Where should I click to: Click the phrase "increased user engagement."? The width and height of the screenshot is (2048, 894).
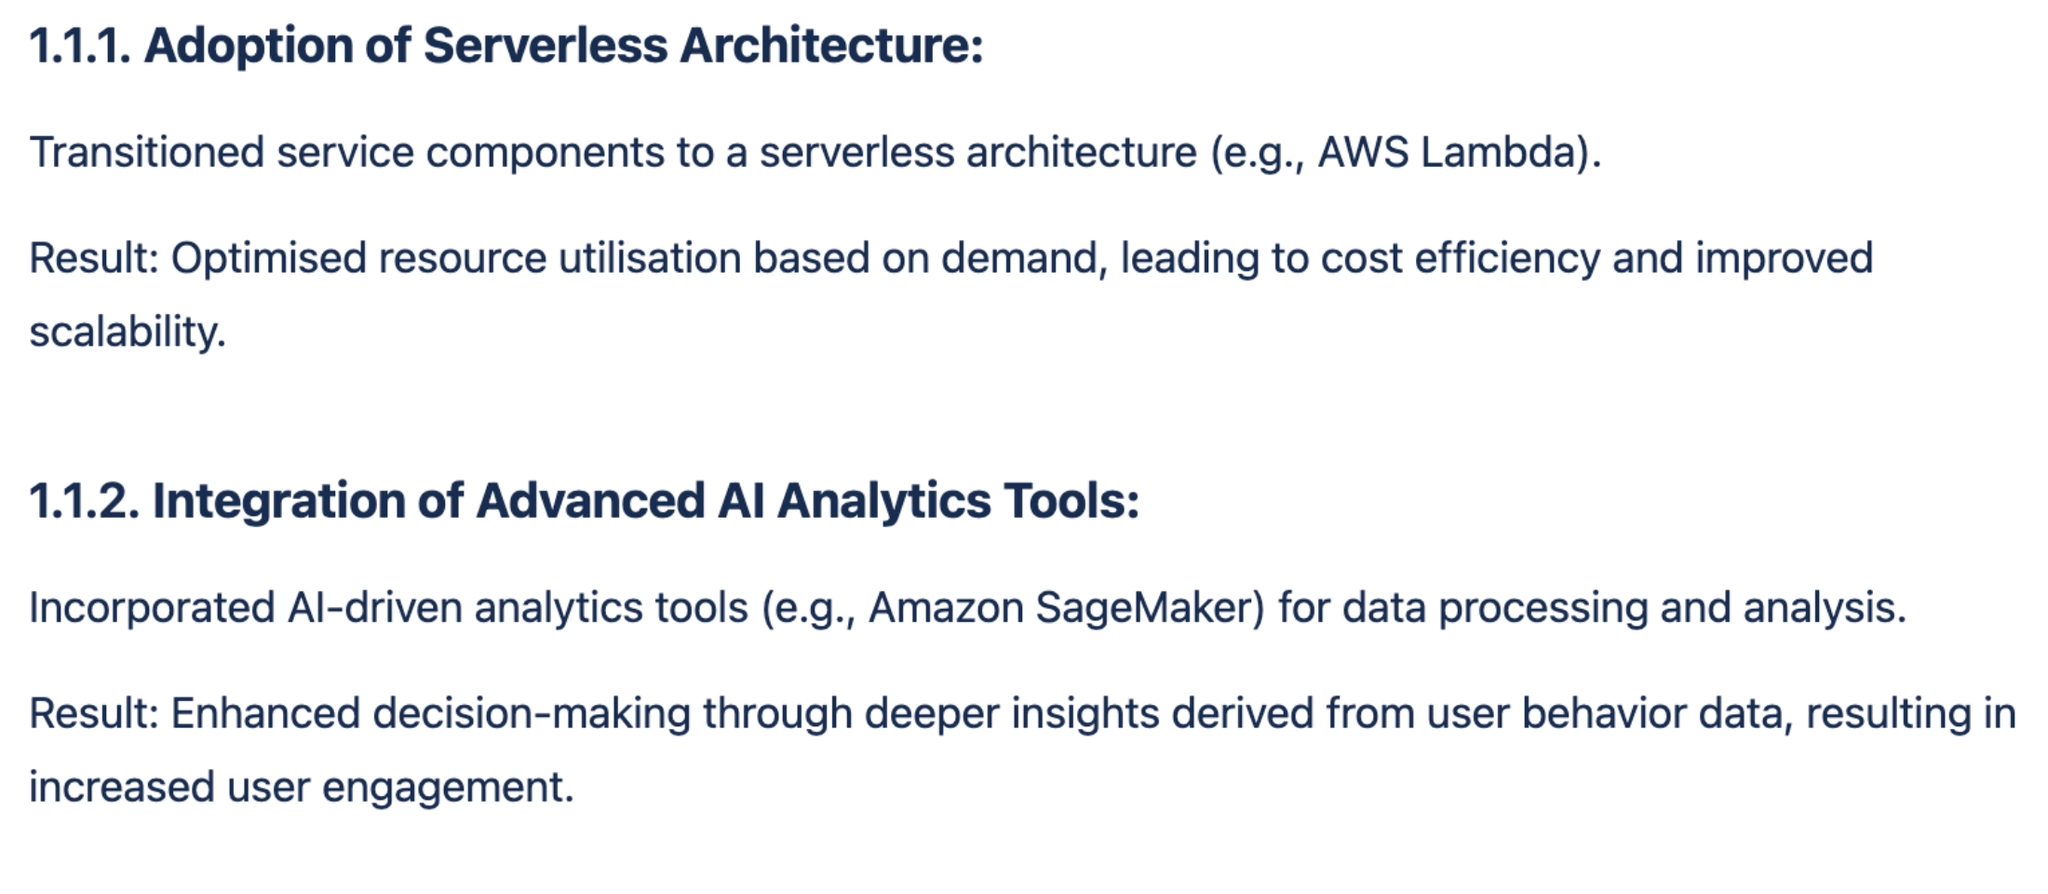coord(301,787)
